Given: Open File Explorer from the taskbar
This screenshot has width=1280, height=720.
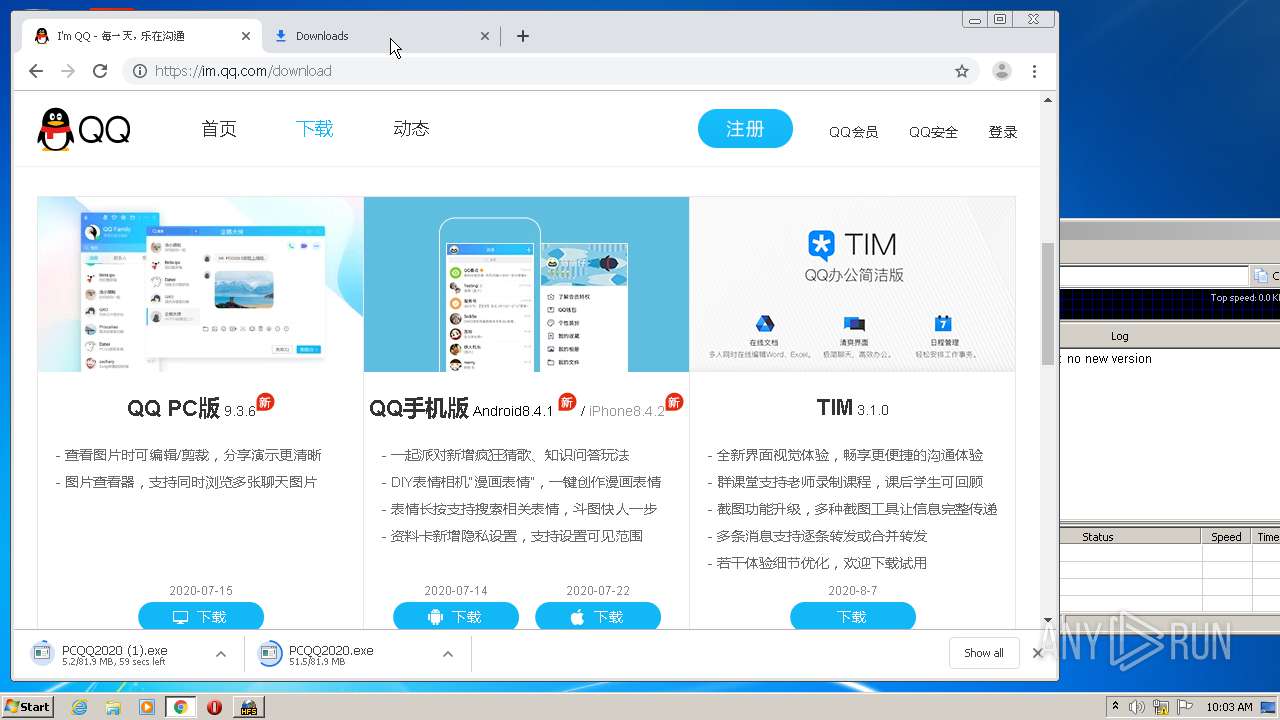Looking at the screenshot, I should 113,707.
